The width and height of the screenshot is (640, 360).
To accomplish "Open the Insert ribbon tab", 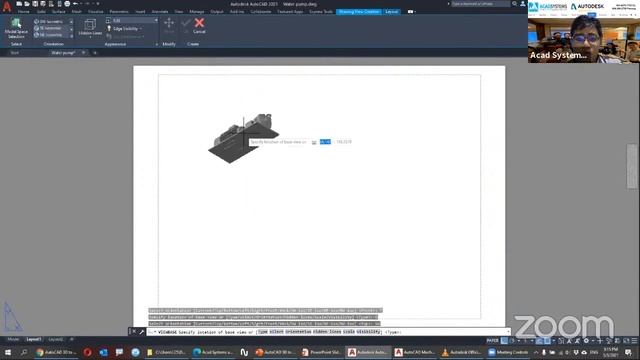I will coord(140,11).
